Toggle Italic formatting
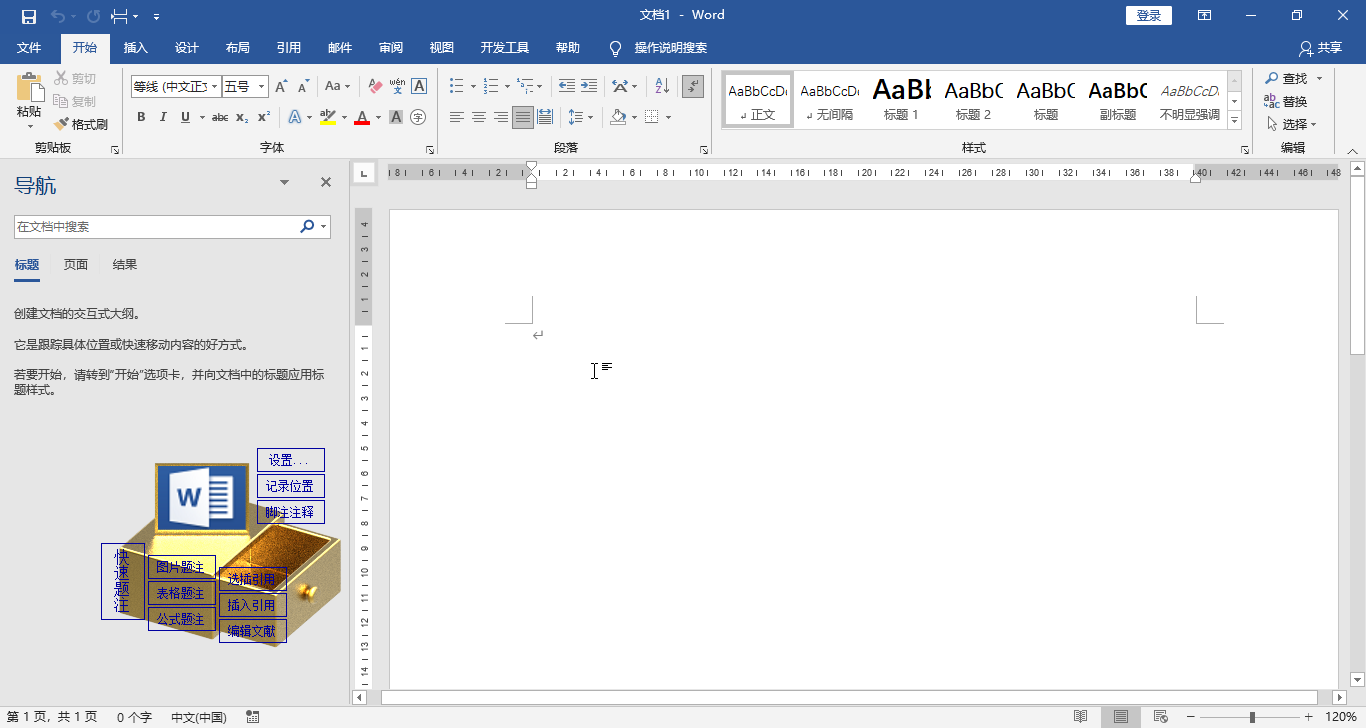Viewport: 1366px width, 728px height. coord(163,117)
